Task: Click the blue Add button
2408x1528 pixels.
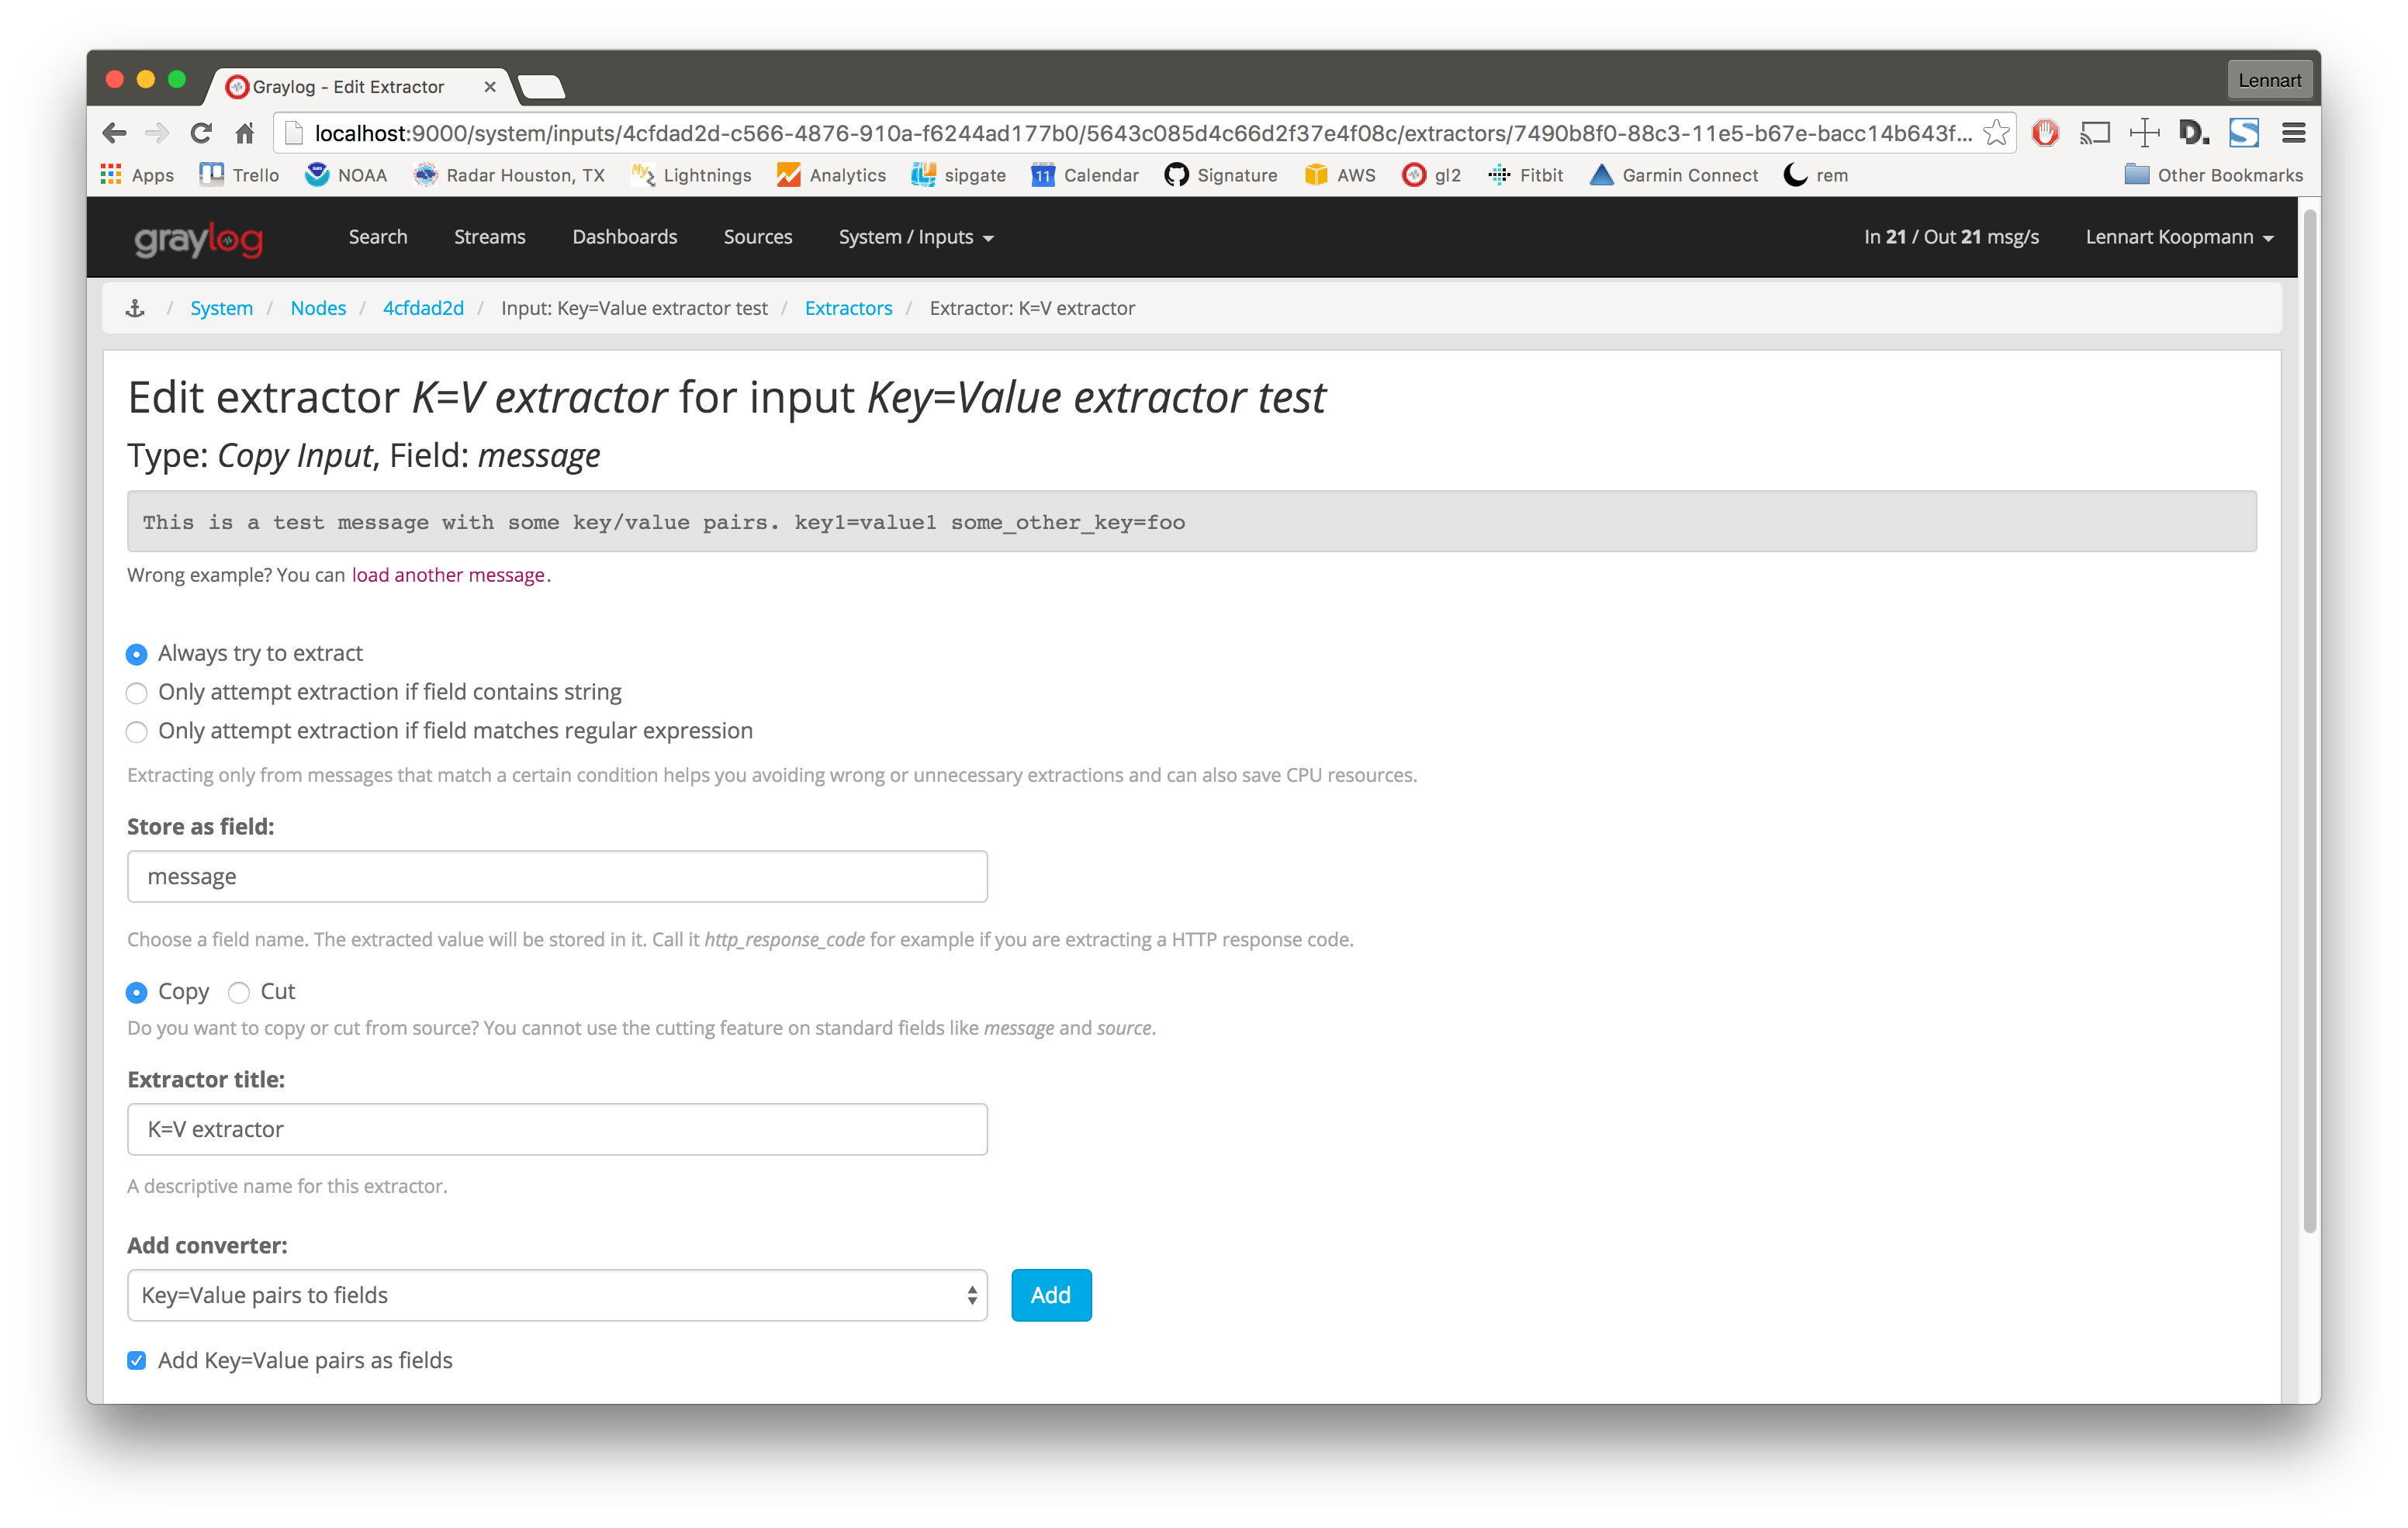Action: (1051, 1294)
